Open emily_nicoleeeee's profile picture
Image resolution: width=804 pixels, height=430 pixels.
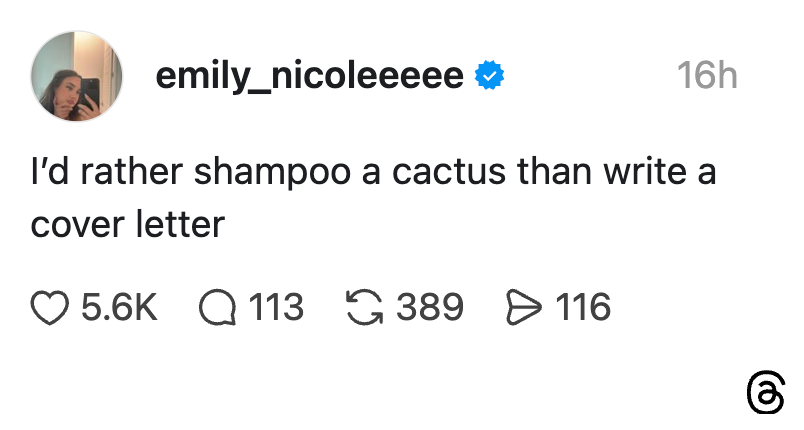(x=77, y=76)
